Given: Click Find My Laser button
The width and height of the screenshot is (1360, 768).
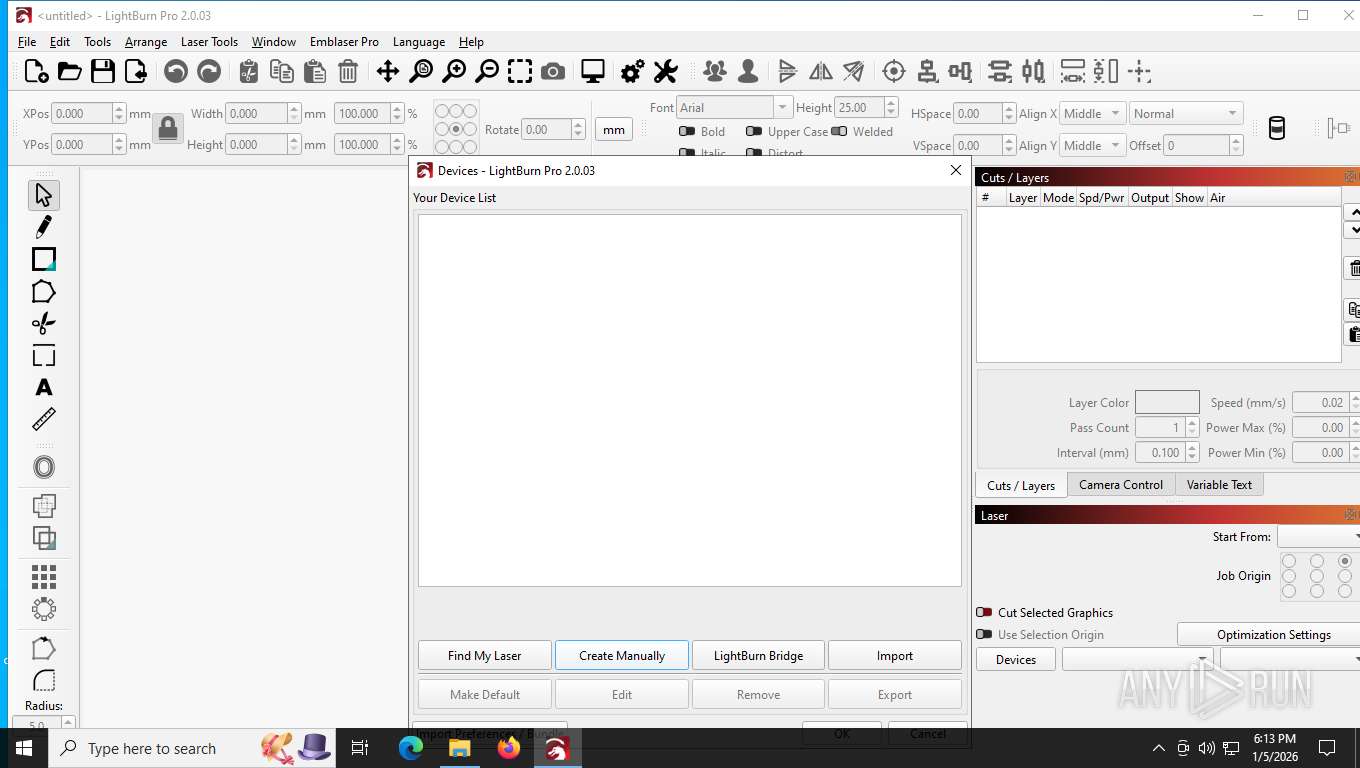Looking at the screenshot, I should click(485, 655).
